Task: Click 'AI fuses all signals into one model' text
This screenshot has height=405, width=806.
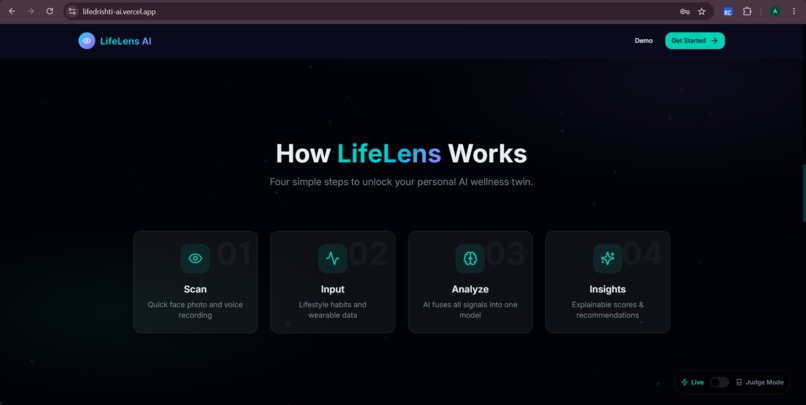Action: click(x=470, y=310)
